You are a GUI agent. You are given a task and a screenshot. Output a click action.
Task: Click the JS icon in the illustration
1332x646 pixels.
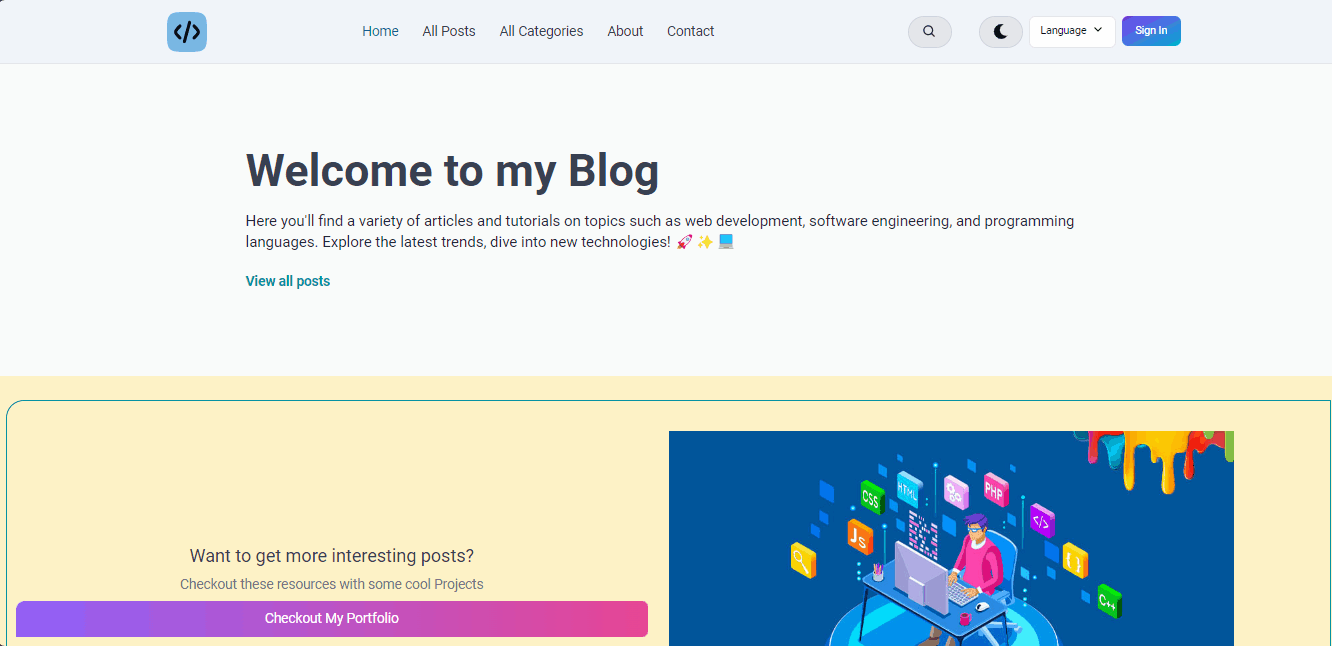click(x=858, y=537)
